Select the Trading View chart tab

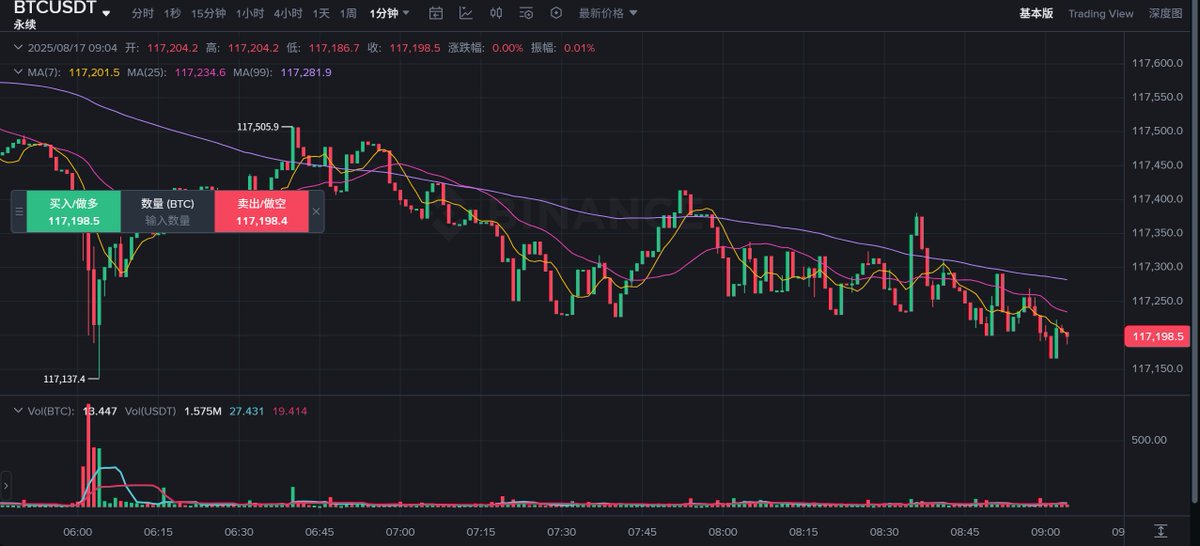click(1100, 13)
